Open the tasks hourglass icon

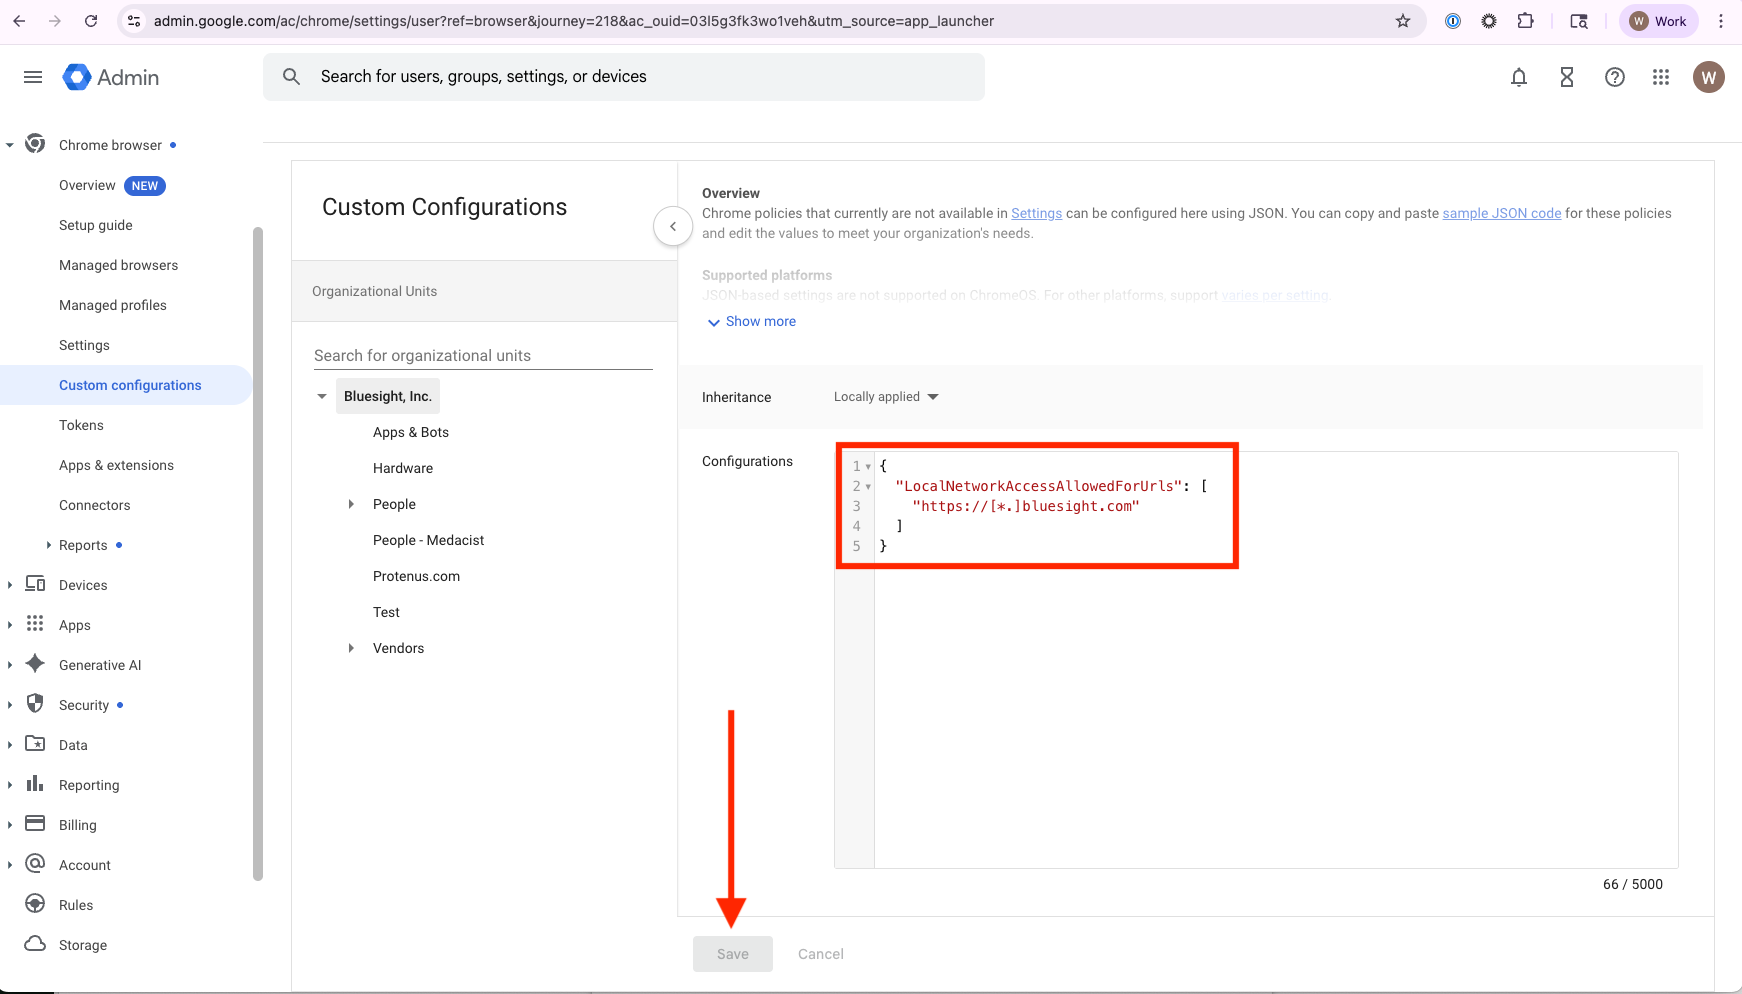(1567, 77)
